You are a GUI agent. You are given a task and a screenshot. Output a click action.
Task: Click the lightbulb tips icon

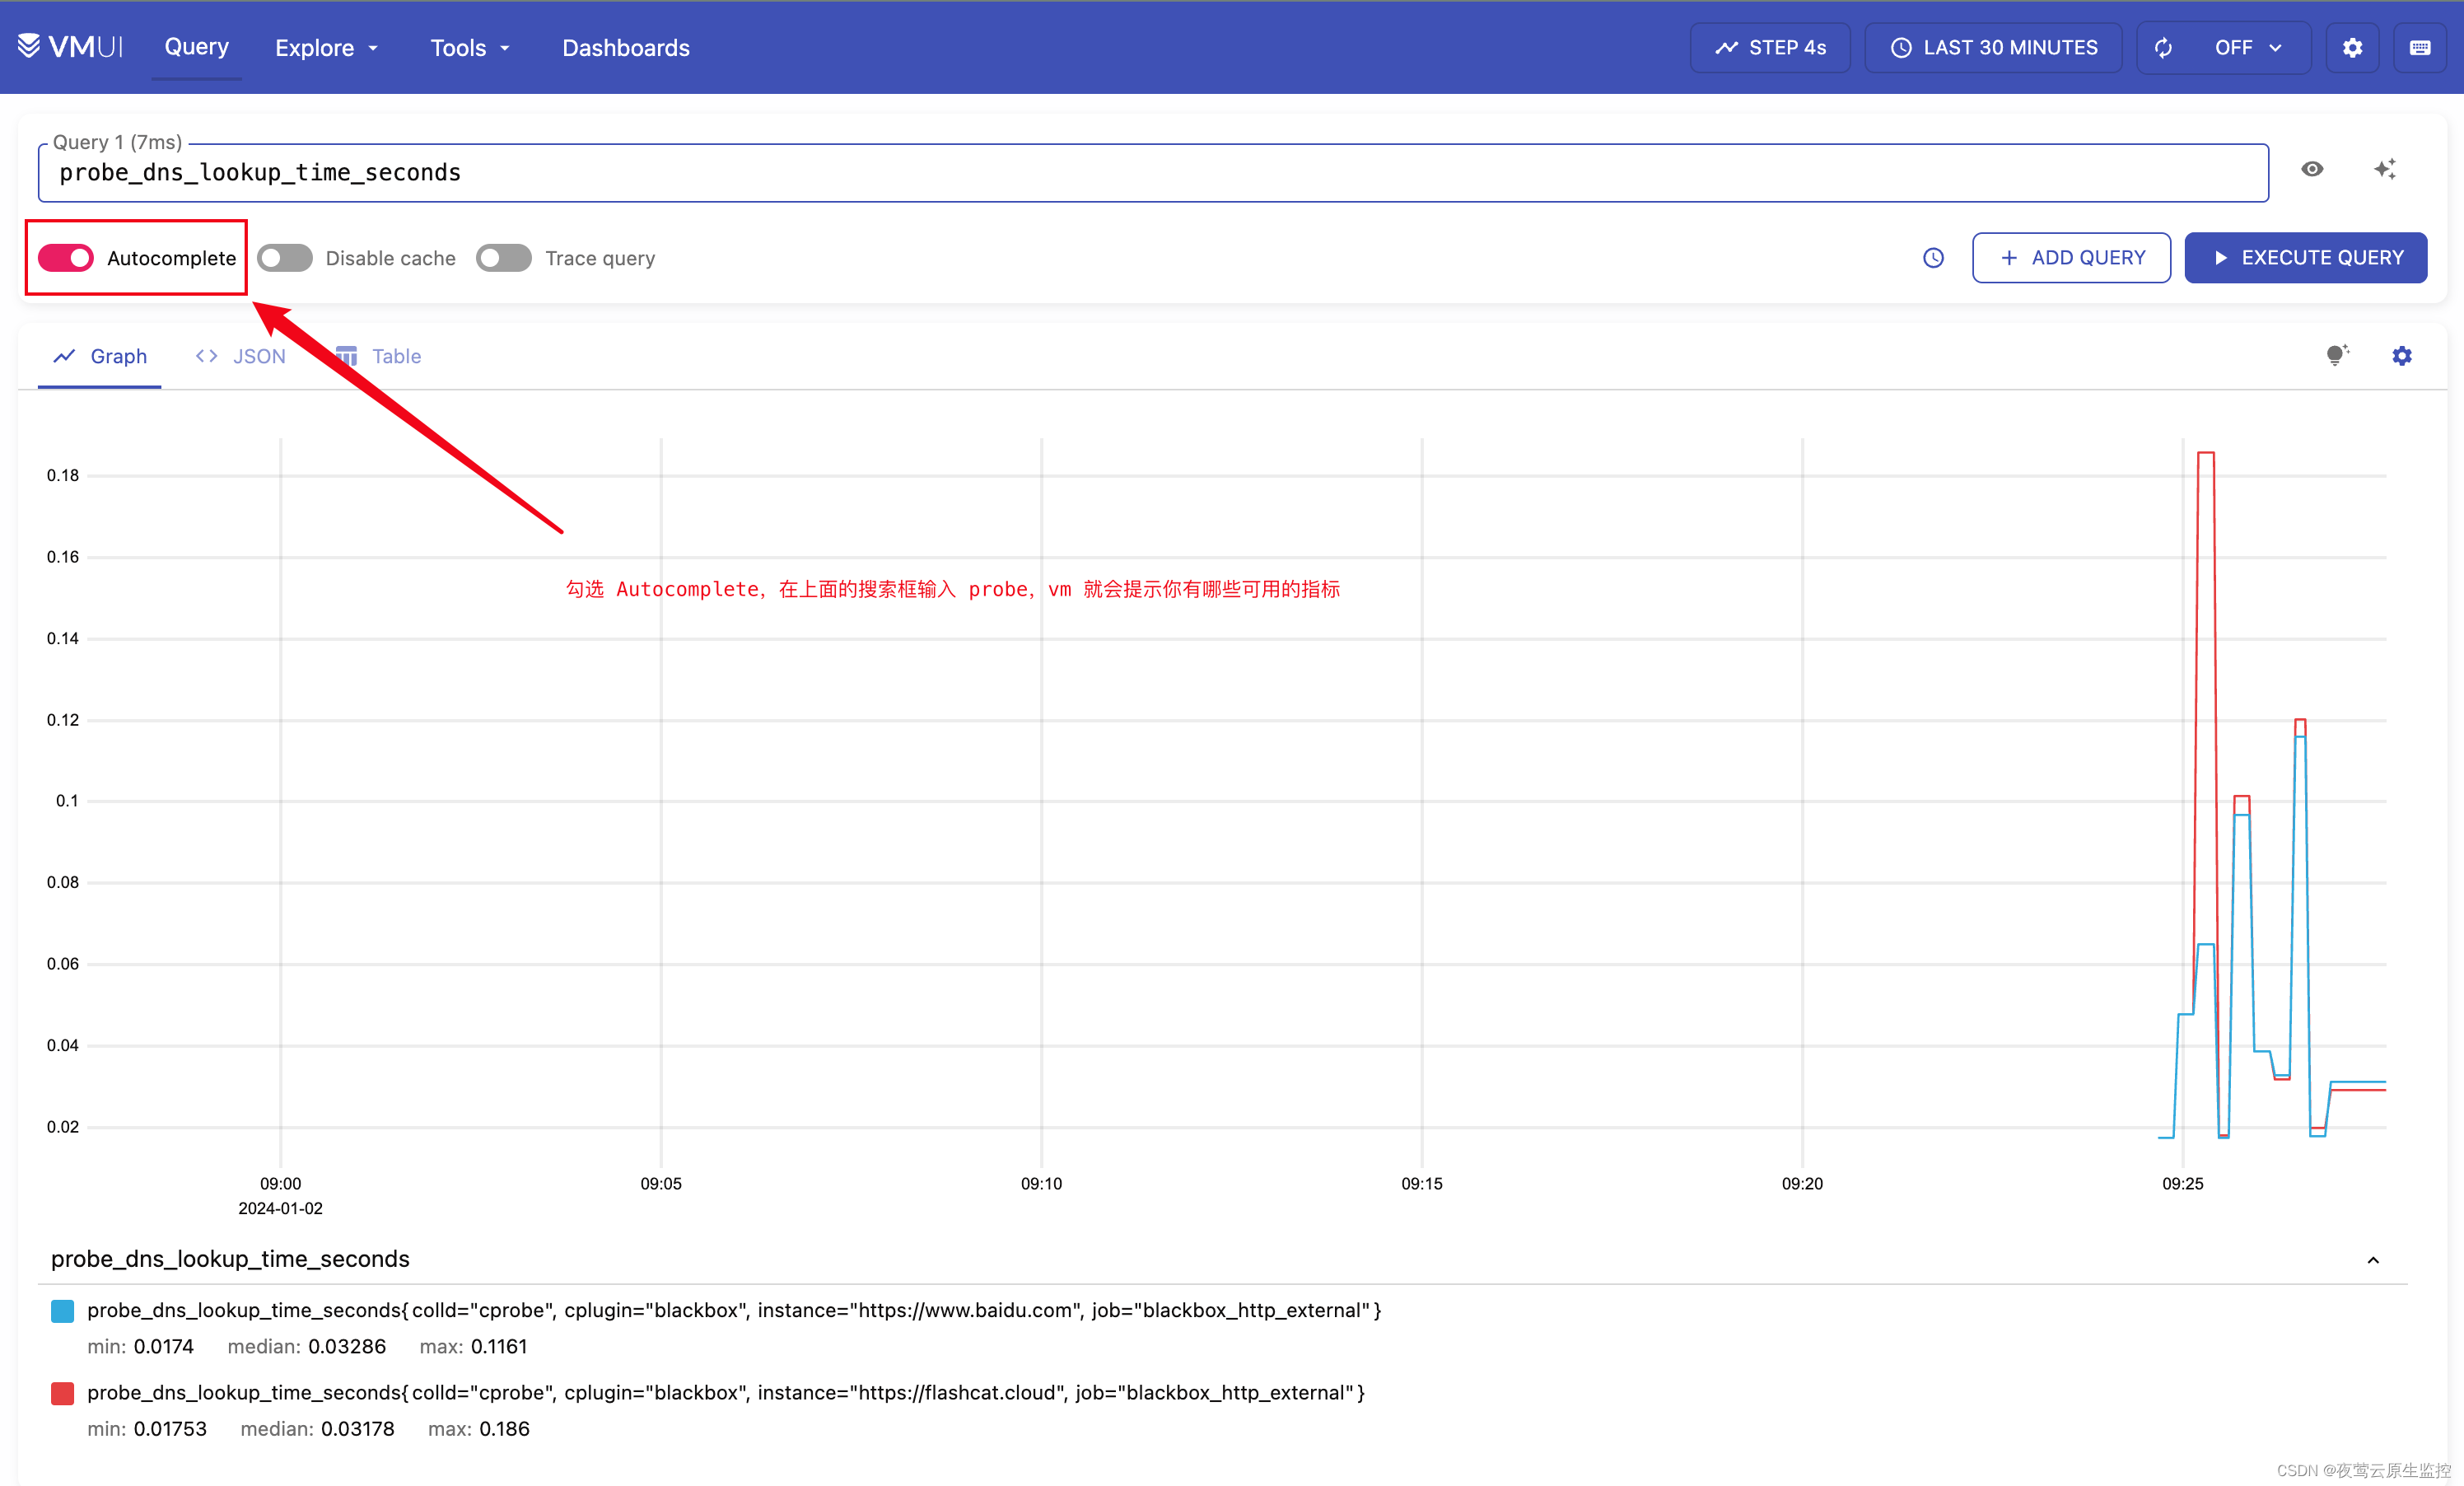click(x=2336, y=355)
